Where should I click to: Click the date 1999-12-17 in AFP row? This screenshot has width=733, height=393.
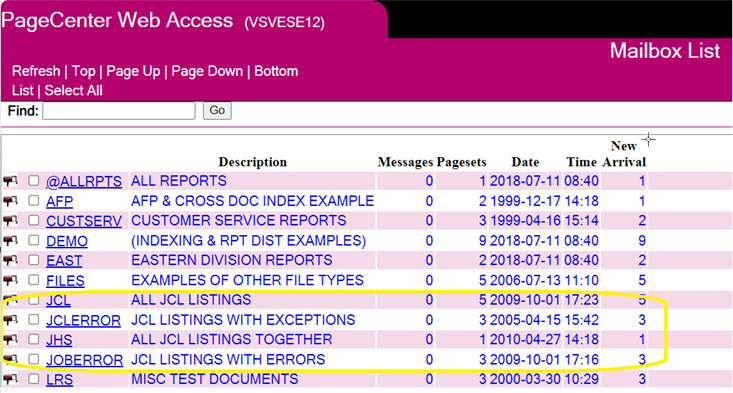(525, 201)
